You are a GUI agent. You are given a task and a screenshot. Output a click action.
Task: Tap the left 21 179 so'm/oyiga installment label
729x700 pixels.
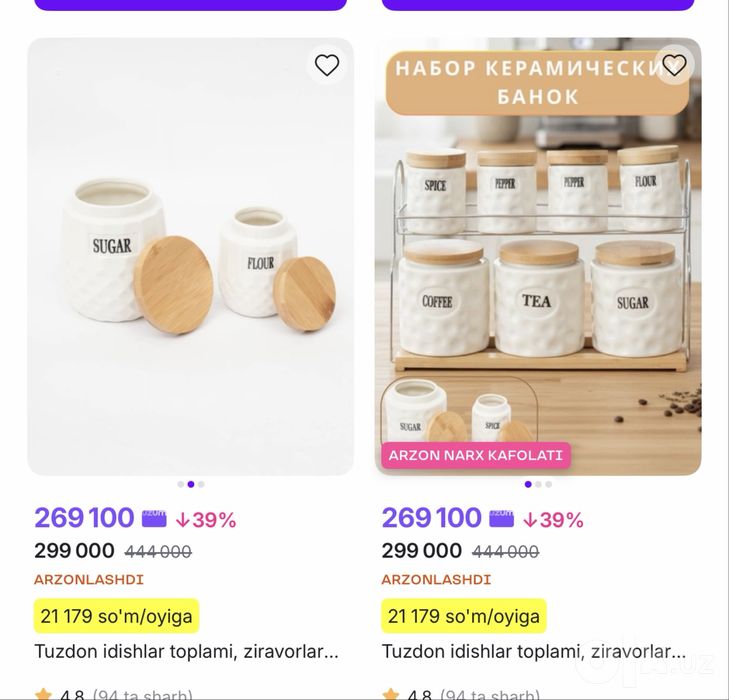point(116,616)
